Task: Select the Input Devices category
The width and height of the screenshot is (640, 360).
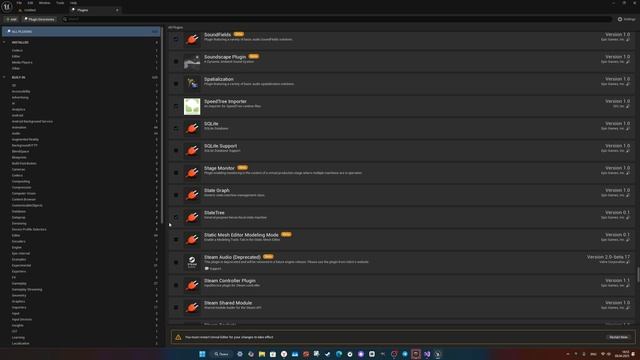Action: [x=22, y=320]
